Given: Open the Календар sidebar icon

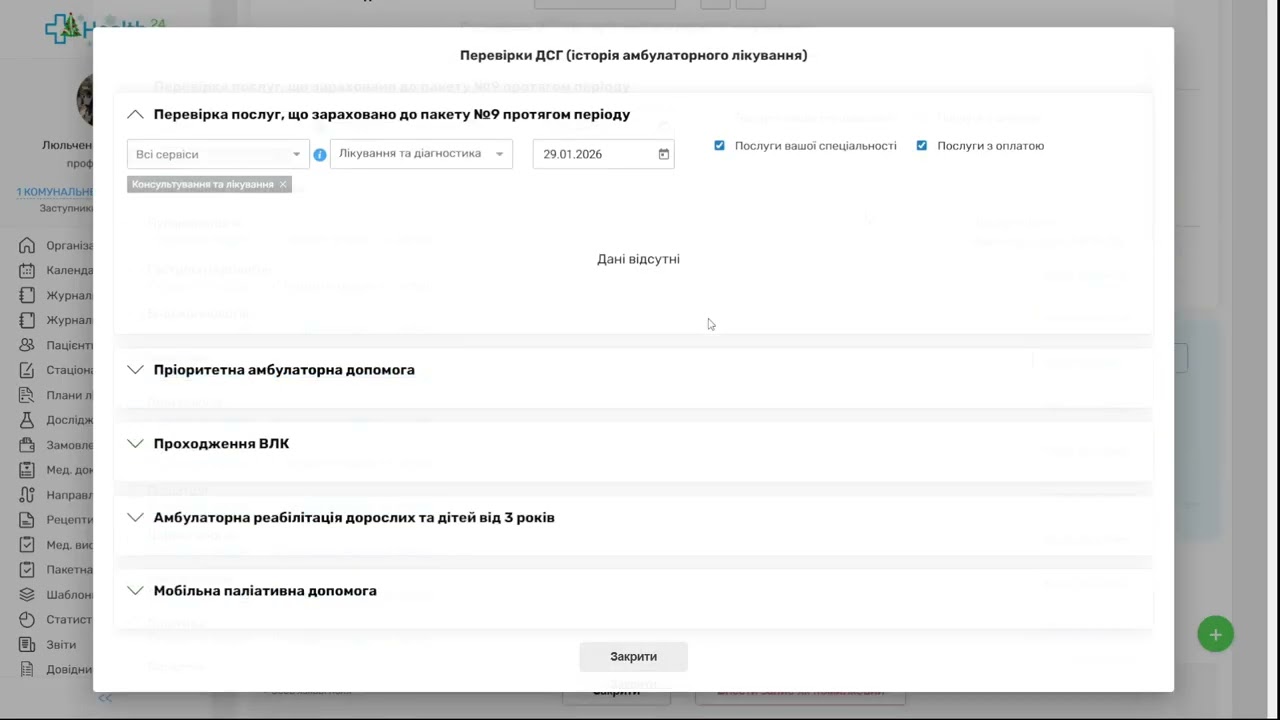Looking at the screenshot, I should click(27, 270).
